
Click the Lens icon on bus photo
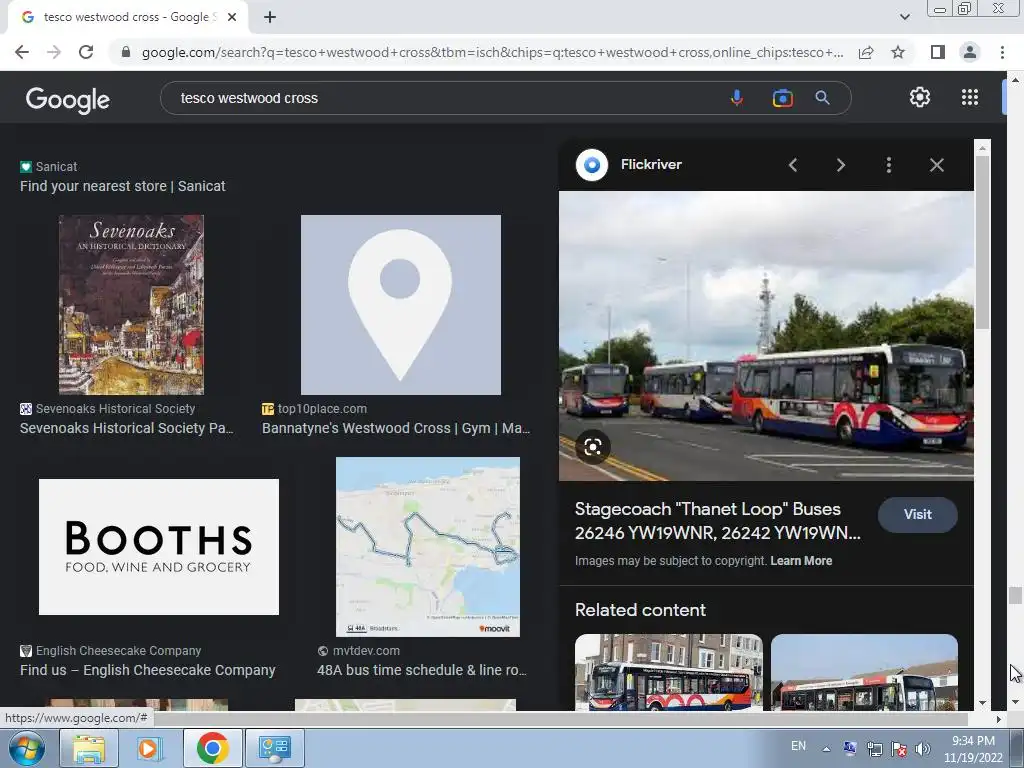tap(592, 447)
